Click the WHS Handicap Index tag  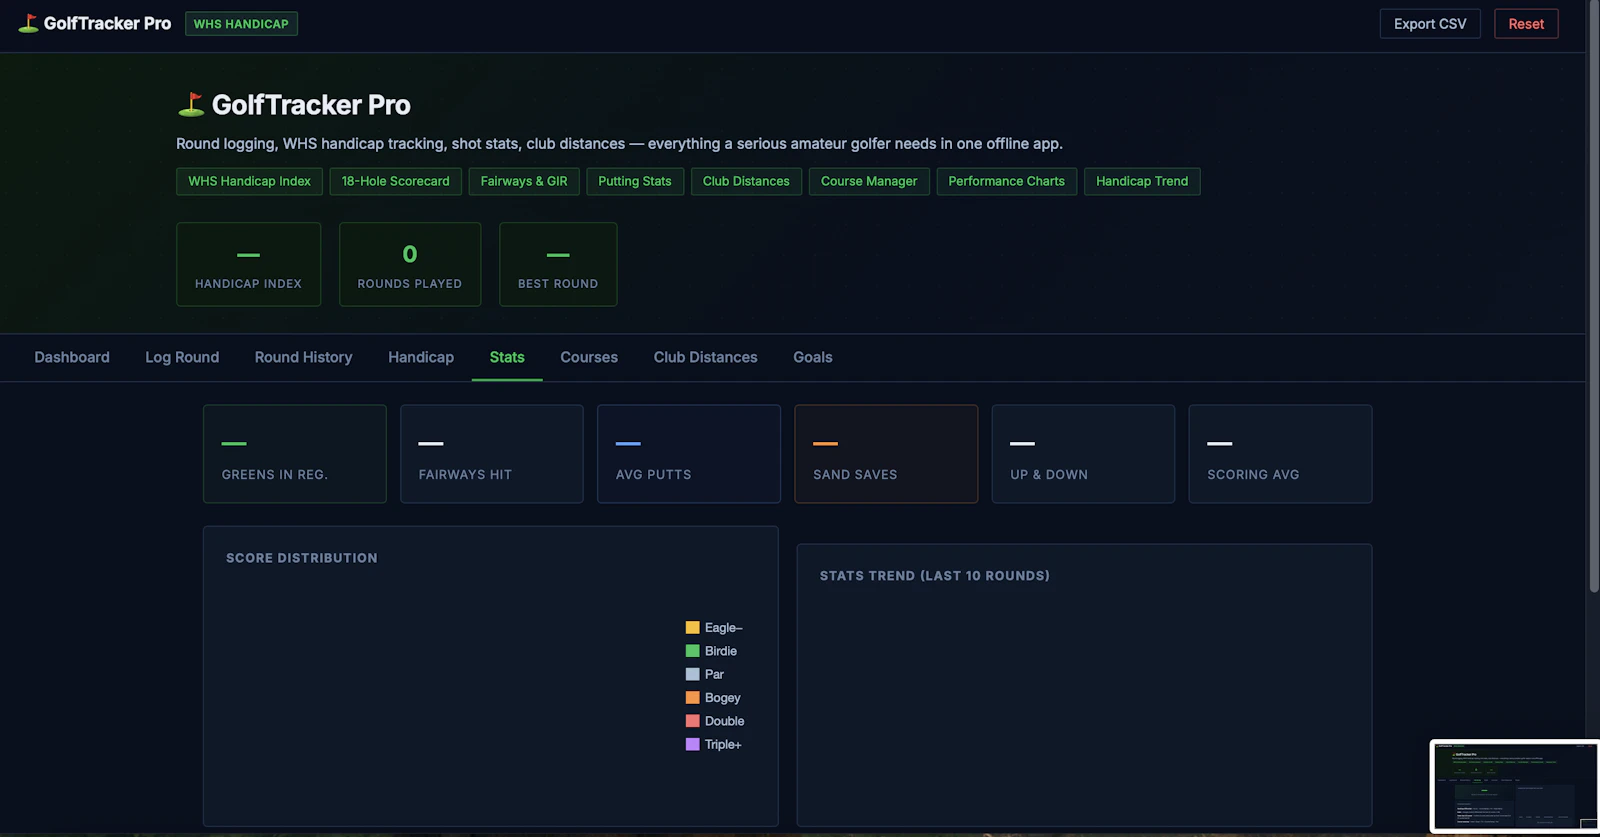(250, 181)
